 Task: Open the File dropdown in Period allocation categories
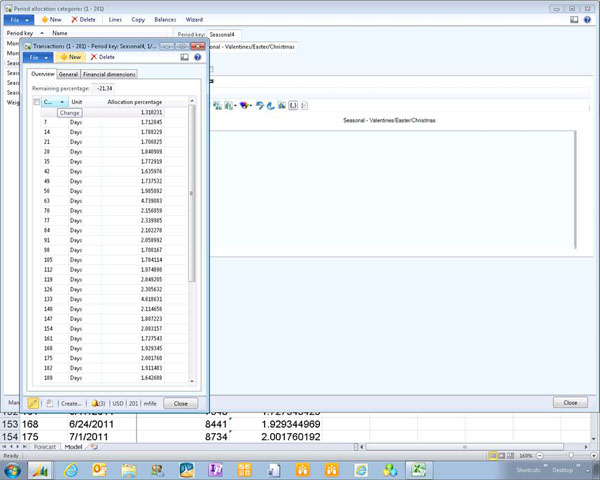pos(20,19)
